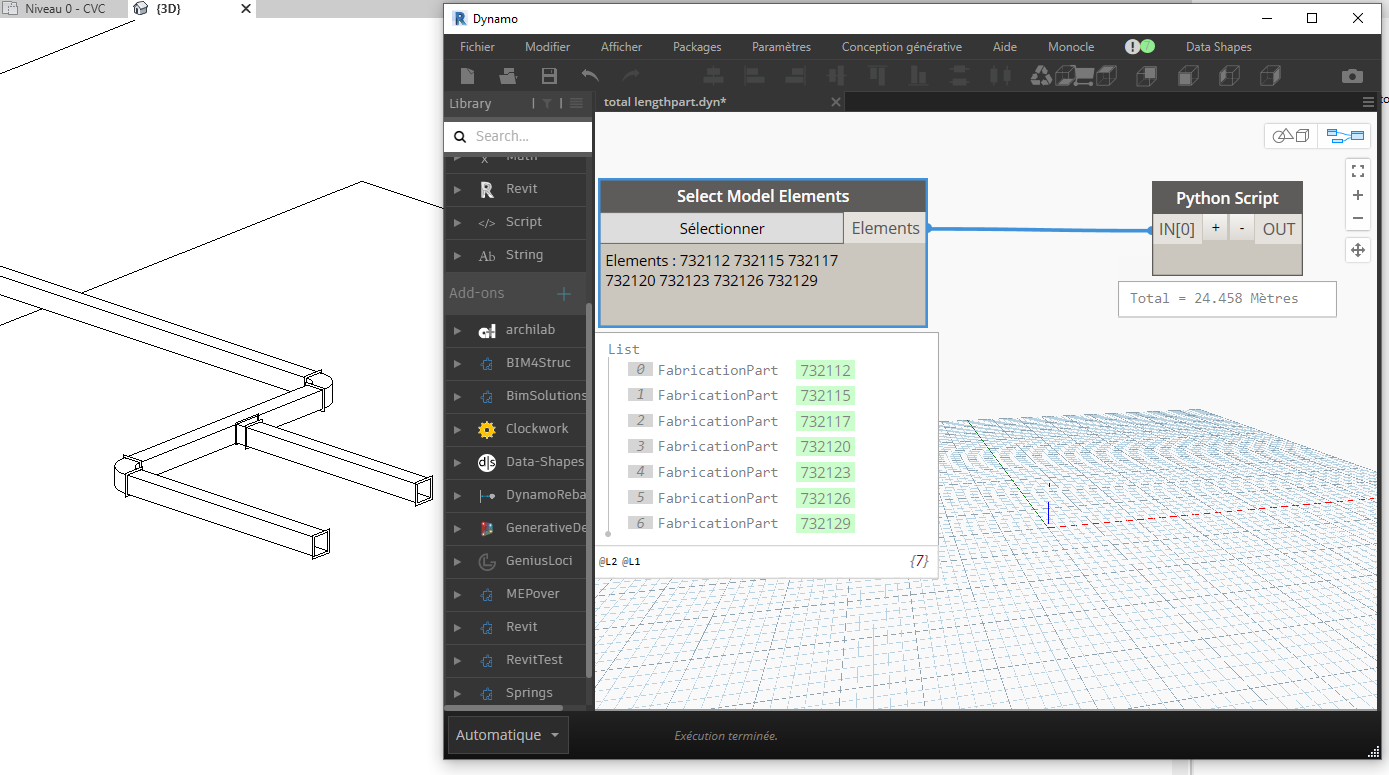Open the Packages menu
Screen dimensions: 1389x775
coord(697,47)
